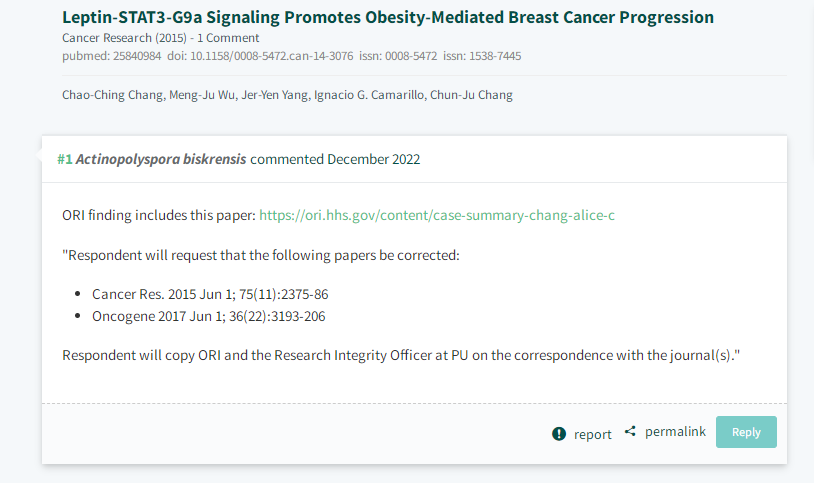Screen dimensions: 814x483
Task: Click the author names line
Action: point(287,95)
